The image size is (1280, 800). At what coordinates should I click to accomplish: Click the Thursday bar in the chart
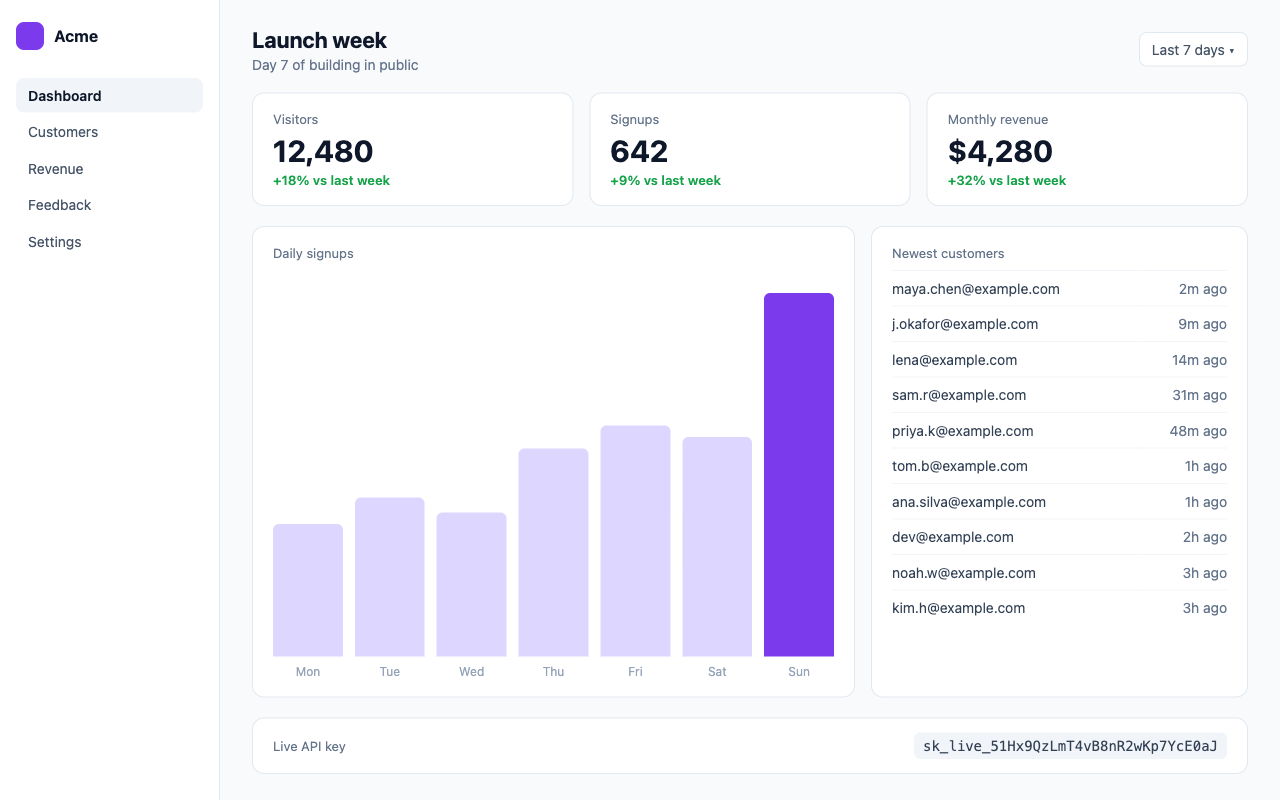(x=553, y=553)
